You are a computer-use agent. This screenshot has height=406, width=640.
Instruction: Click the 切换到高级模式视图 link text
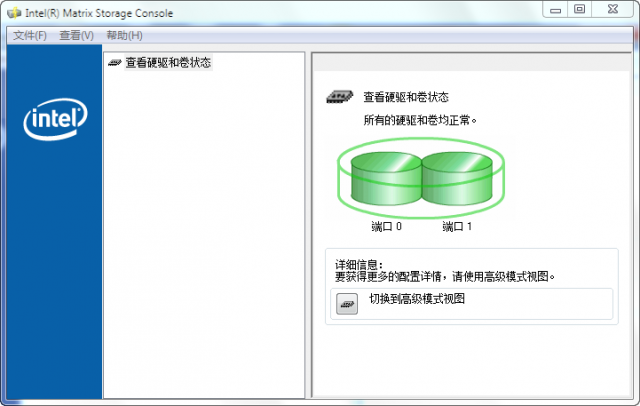[x=417, y=299]
